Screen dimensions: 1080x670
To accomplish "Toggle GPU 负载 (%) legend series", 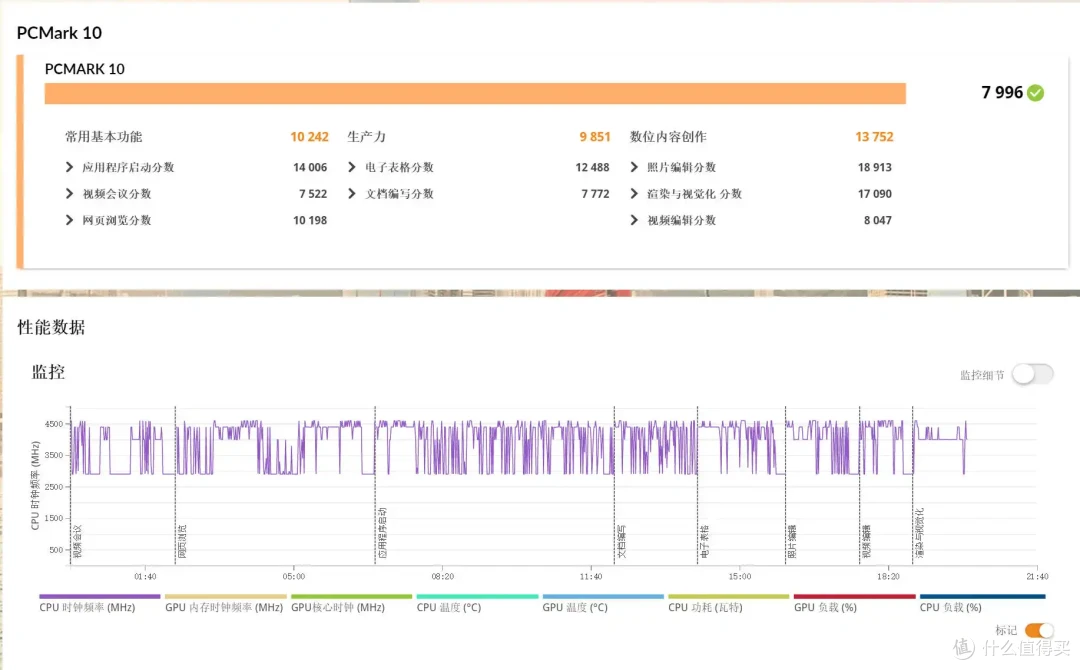I will point(854,603).
